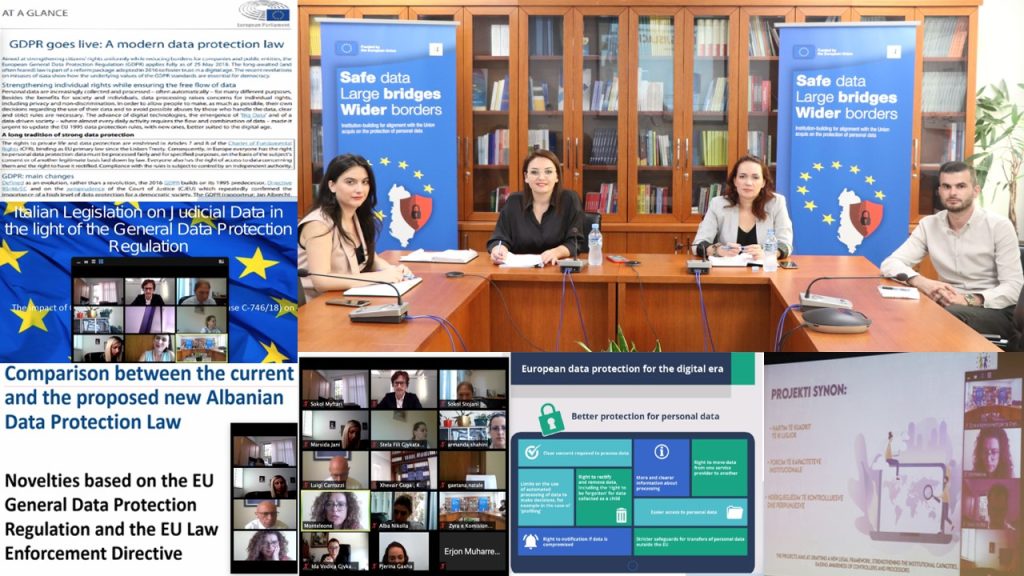Screen dimensions: 1024x576
Task: Select the Alba Nikolla video tile
Action: [x=403, y=509]
